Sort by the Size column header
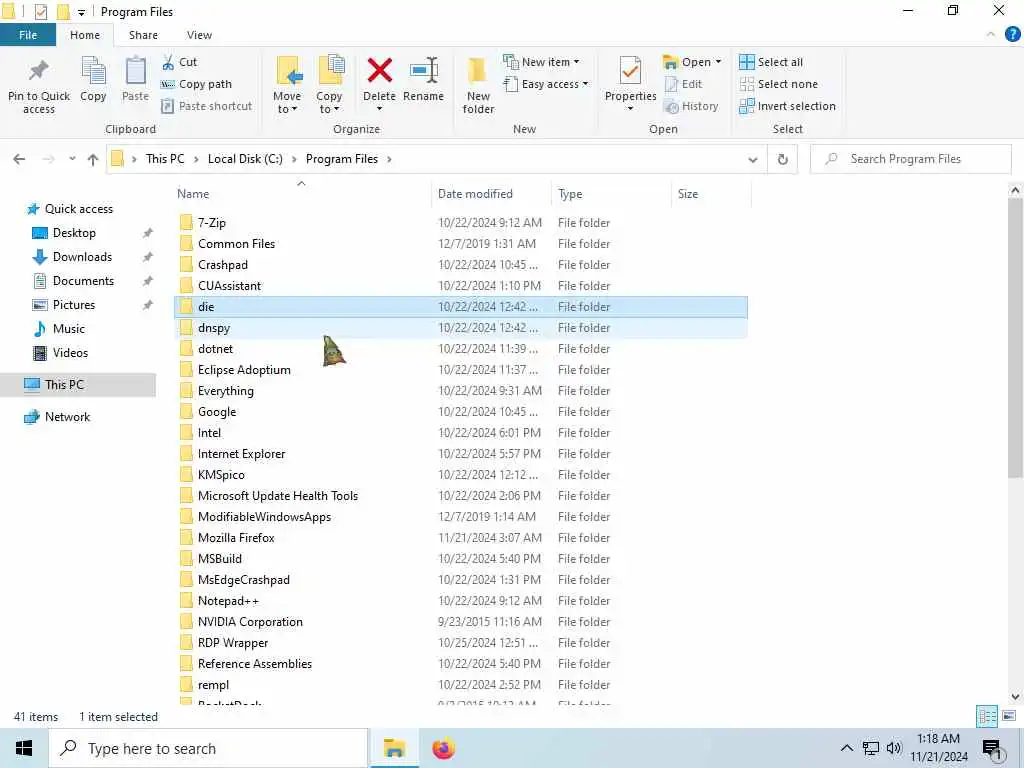 click(x=711, y=194)
